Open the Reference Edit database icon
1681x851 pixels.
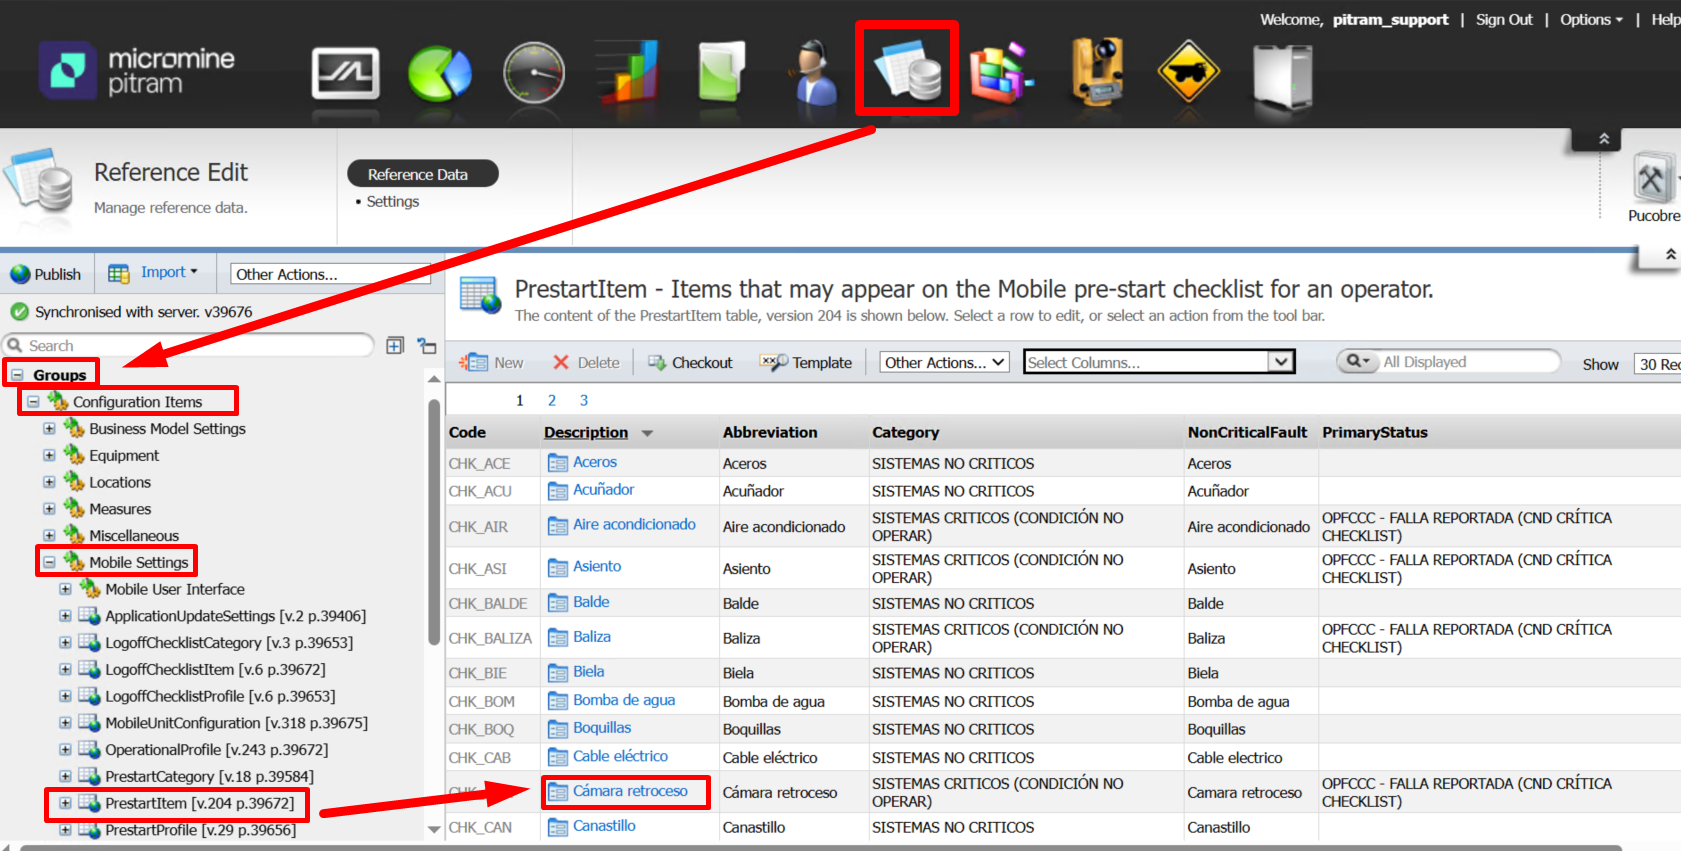click(x=908, y=71)
